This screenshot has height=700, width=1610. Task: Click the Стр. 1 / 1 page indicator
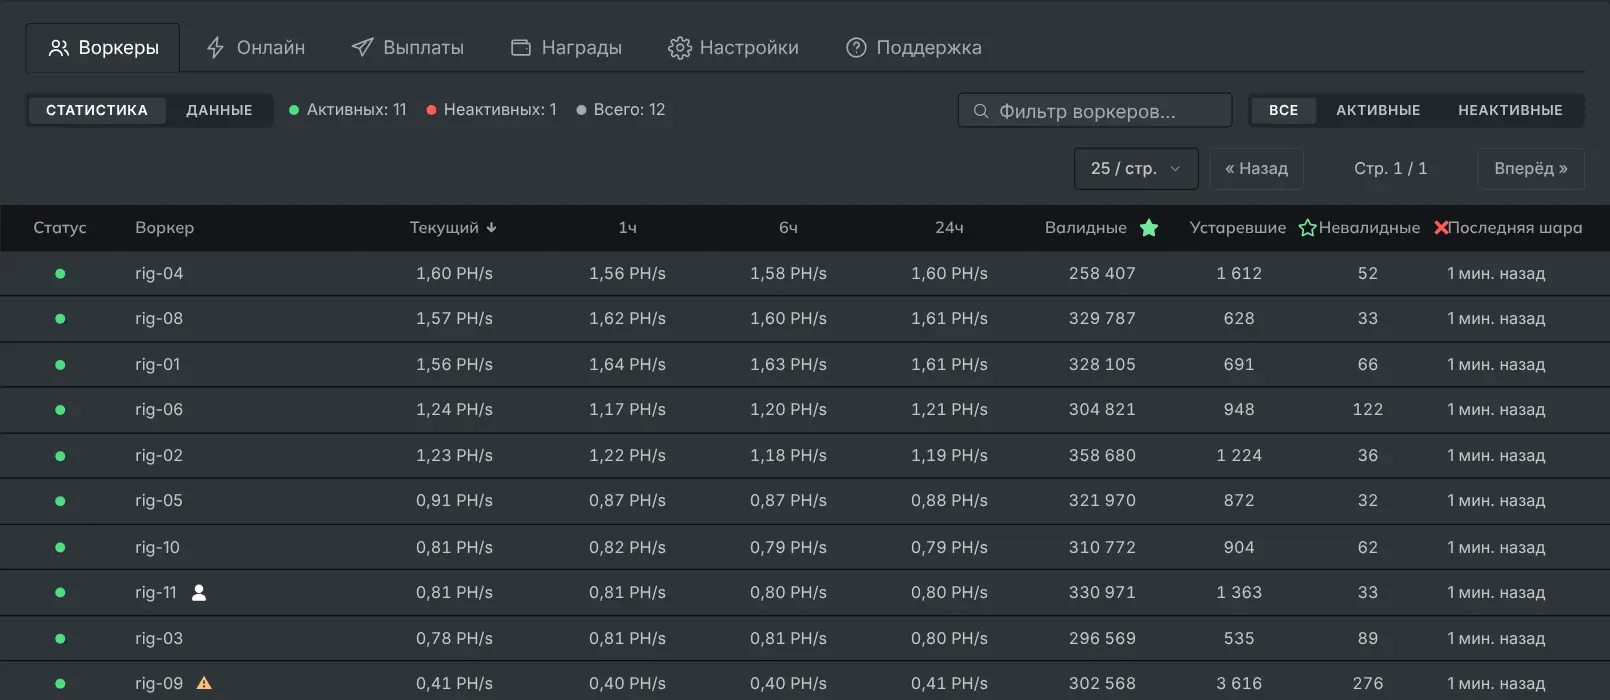click(1390, 168)
